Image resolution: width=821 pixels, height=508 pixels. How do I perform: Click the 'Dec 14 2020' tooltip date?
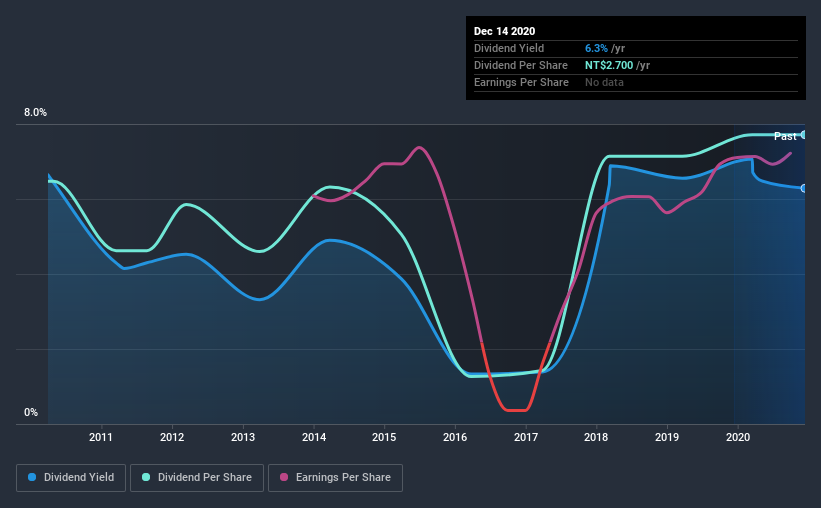pyautogui.click(x=504, y=31)
